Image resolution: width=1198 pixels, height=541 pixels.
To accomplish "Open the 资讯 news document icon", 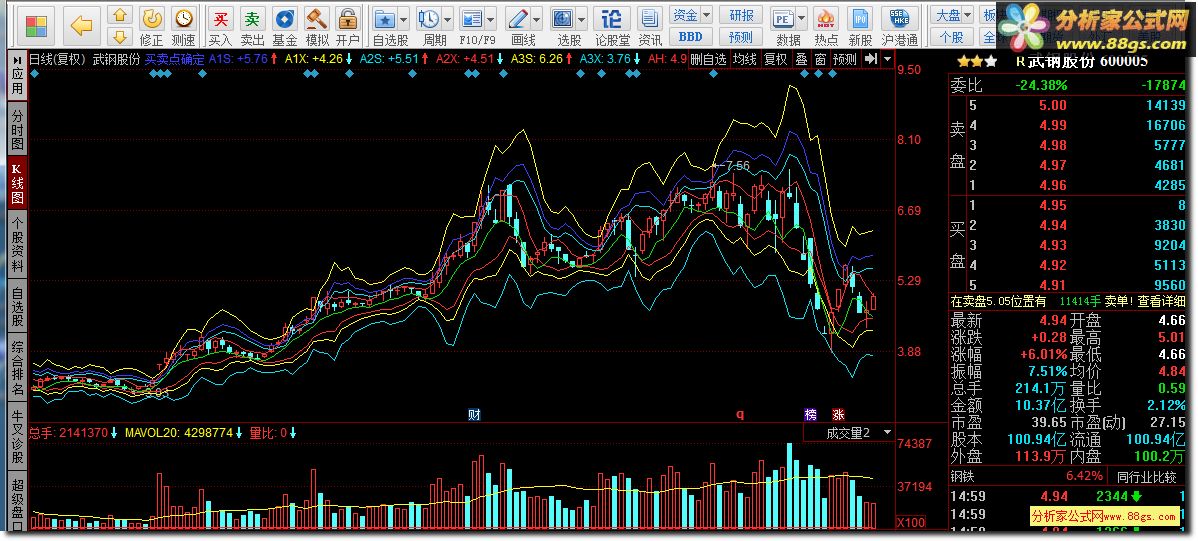I will 650,27.
